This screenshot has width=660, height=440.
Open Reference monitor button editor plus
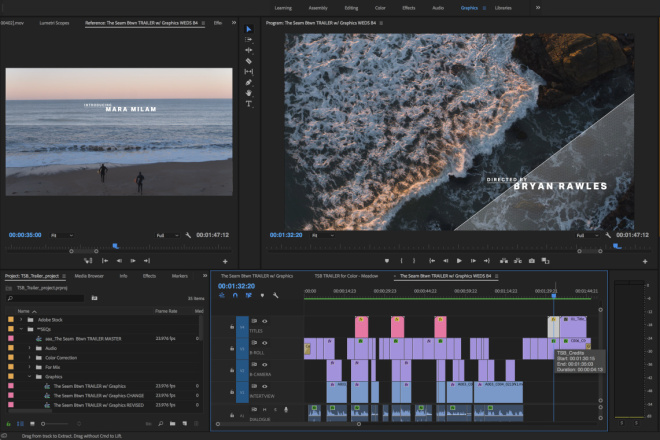(x=225, y=261)
